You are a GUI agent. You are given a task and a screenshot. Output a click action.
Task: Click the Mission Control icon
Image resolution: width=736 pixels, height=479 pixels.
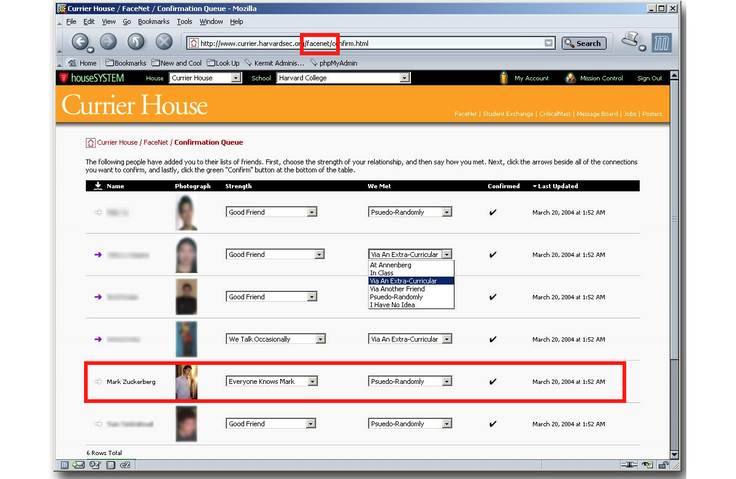570,78
